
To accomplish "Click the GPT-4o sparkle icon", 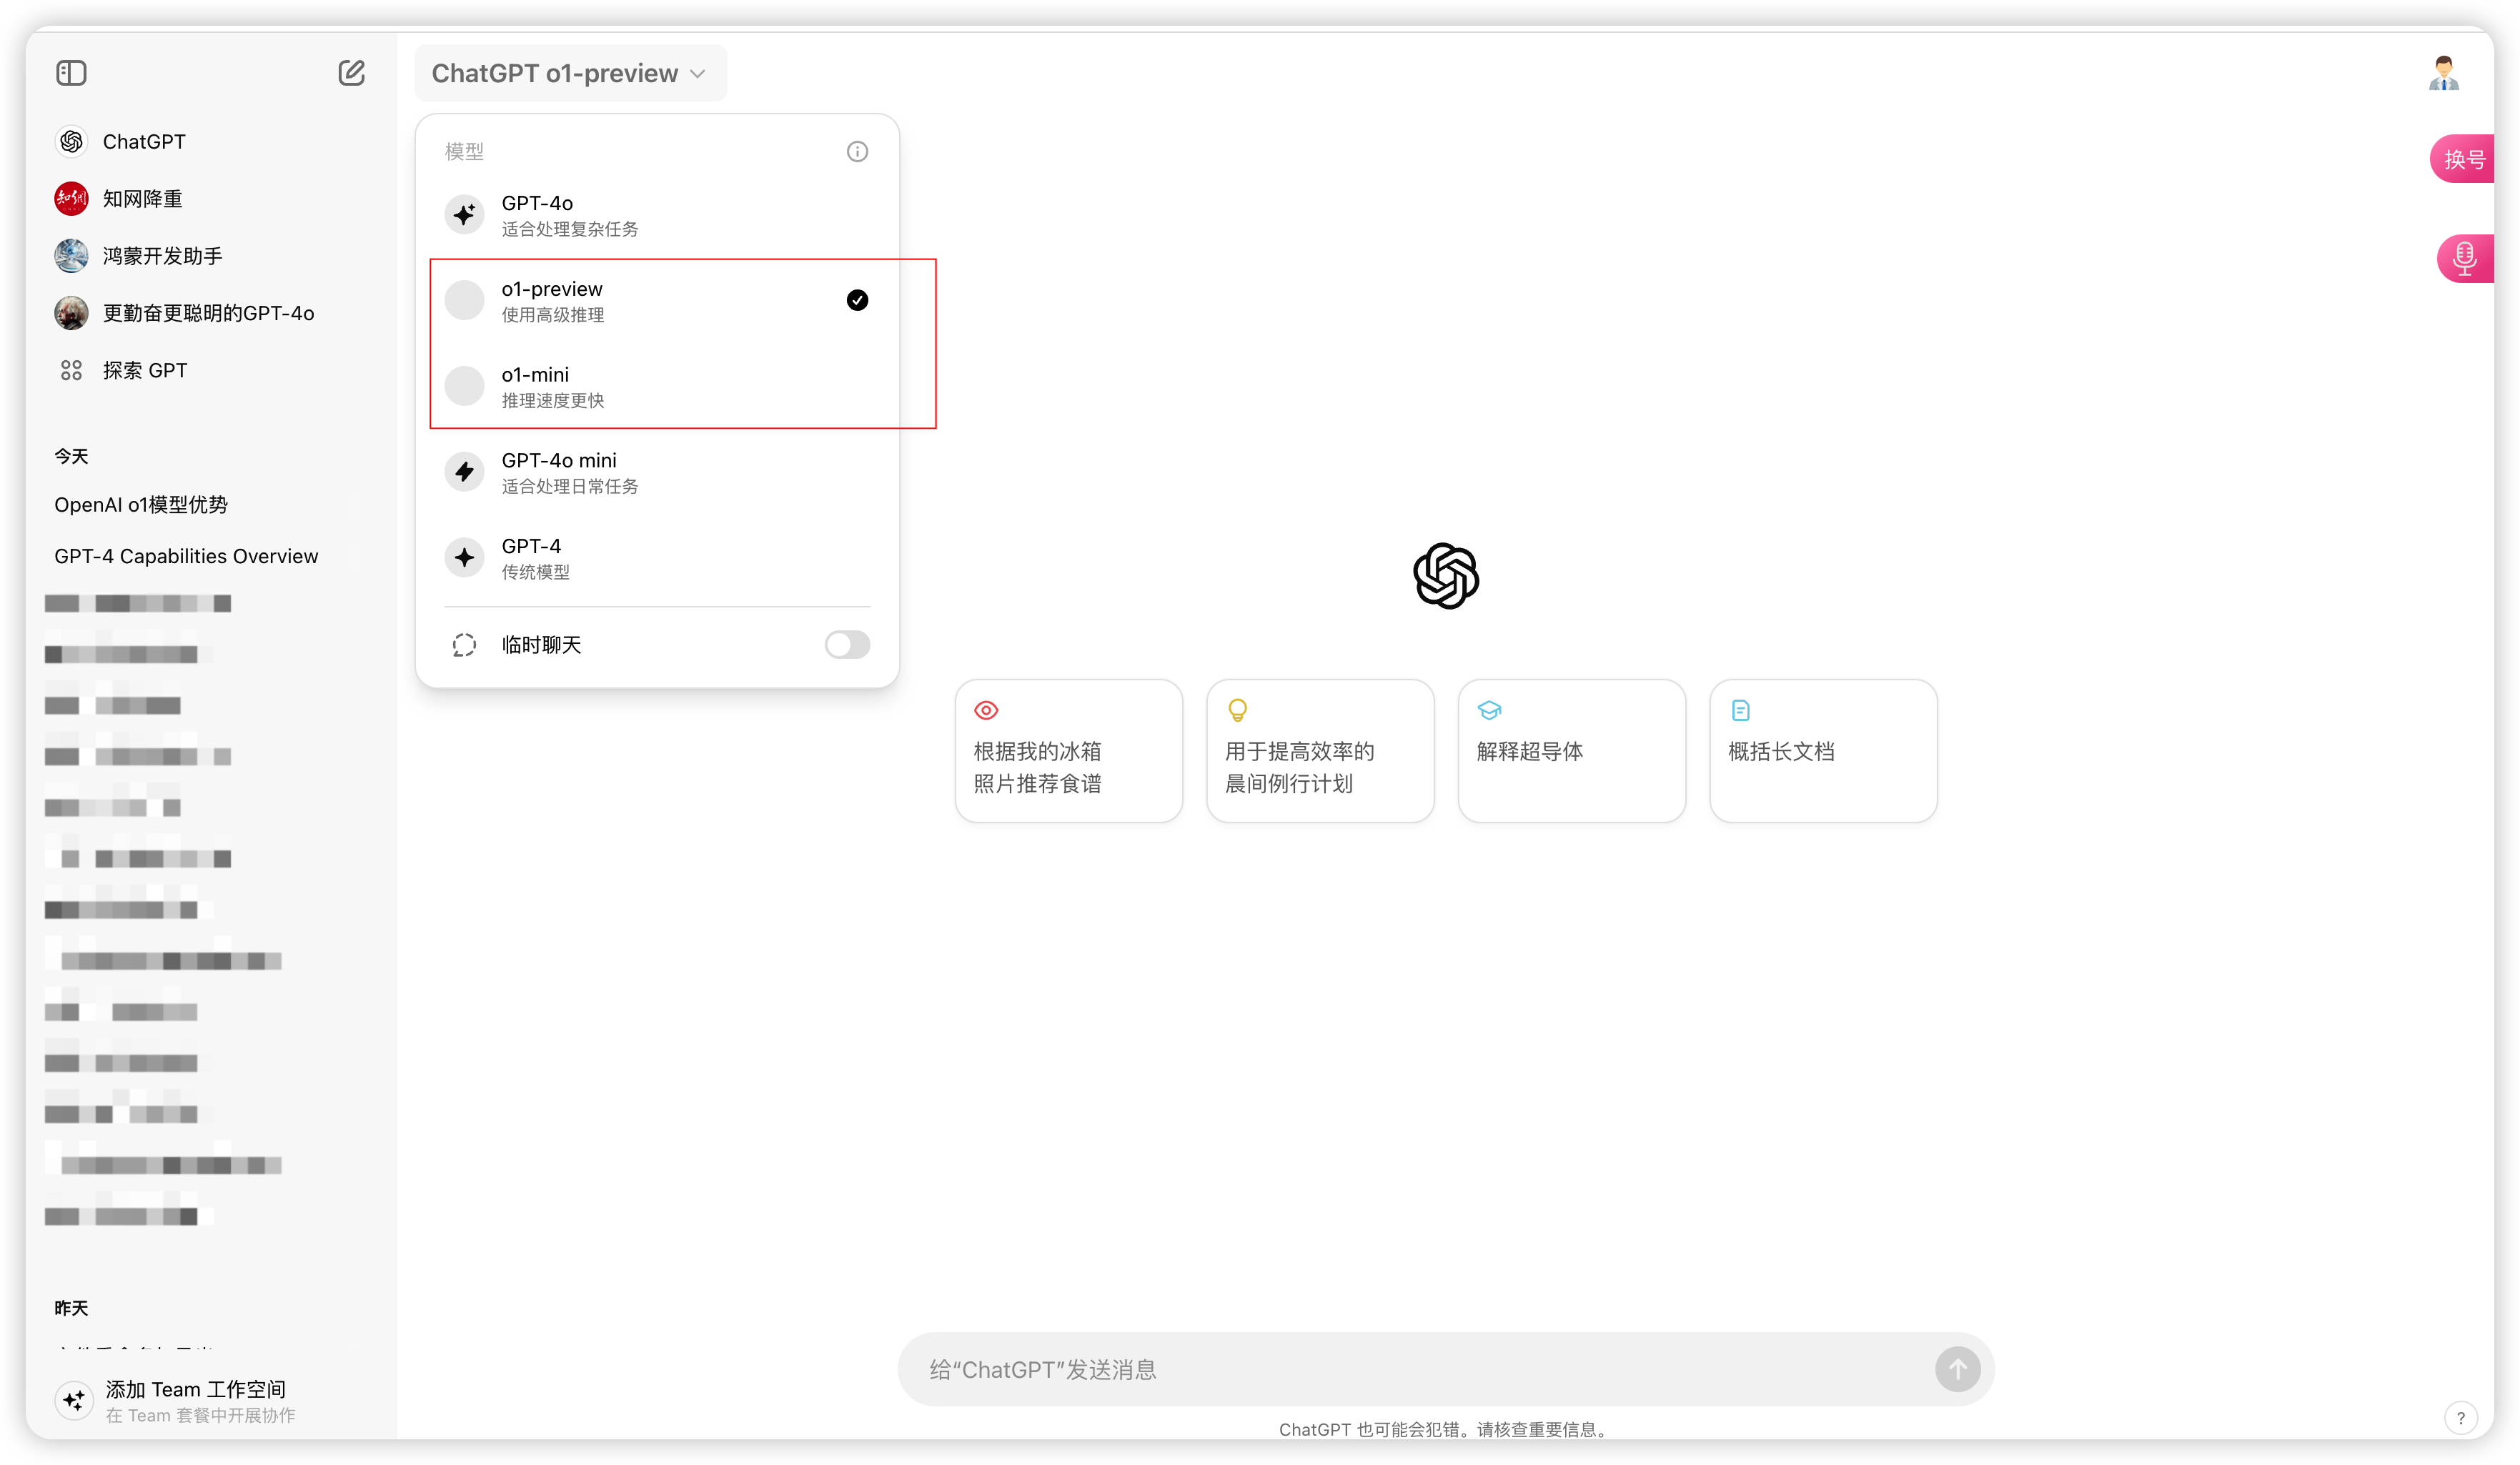I will pos(464,214).
